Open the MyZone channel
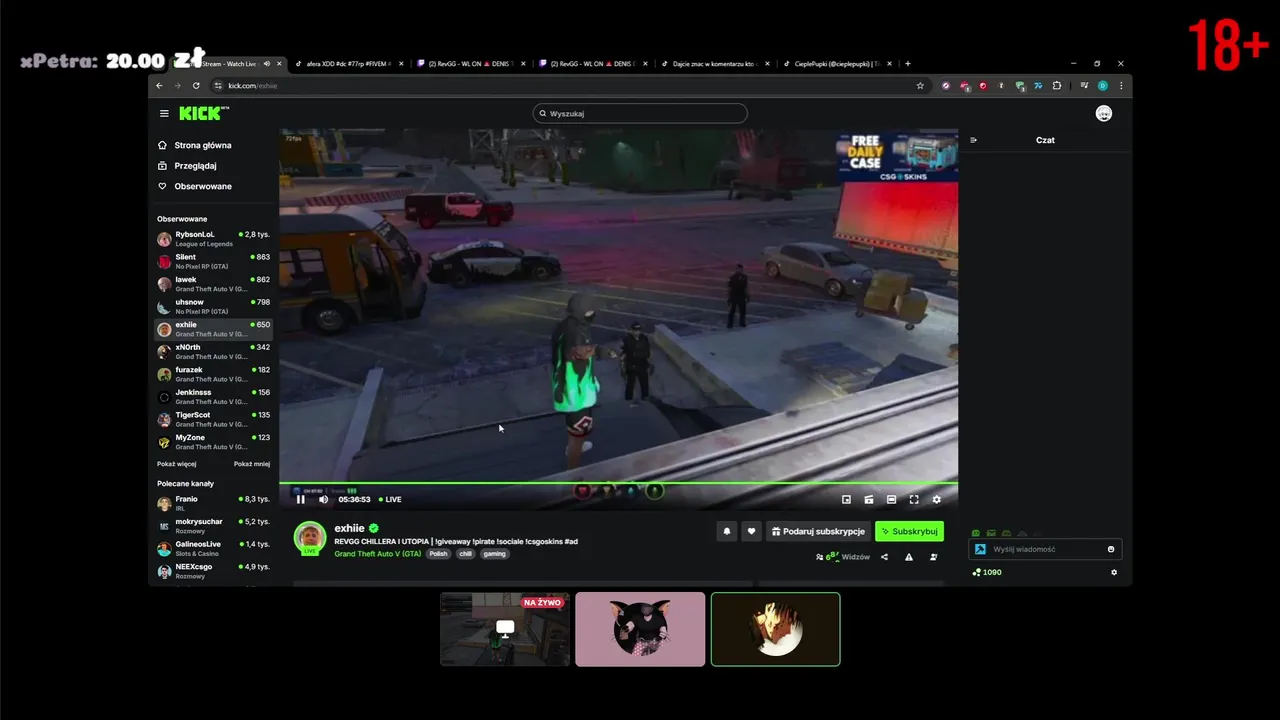This screenshot has height=720, width=1280. (x=213, y=441)
